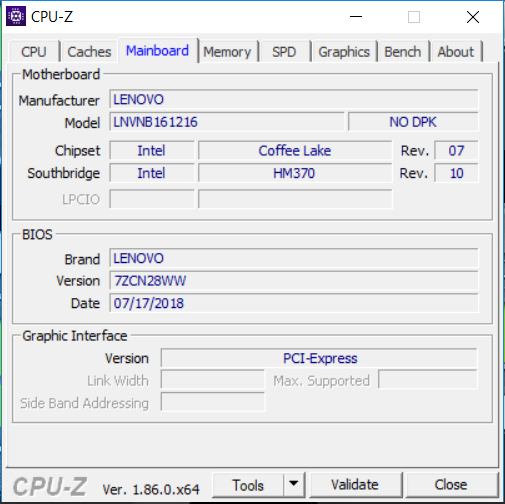The width and height of the screenshot is (505, 504).
Task: Go to the Bench tab
Action: [x=403, y=52]
